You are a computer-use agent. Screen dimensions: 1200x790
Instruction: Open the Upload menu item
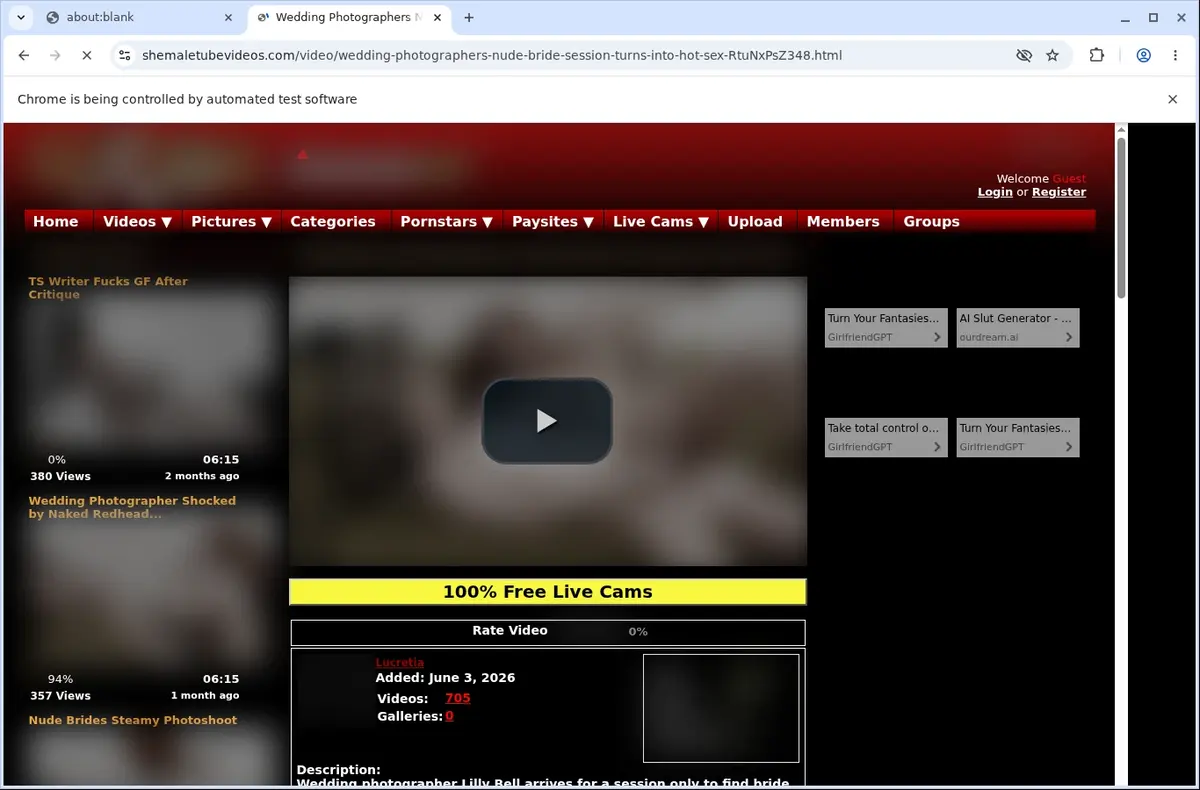pos(755,221)
